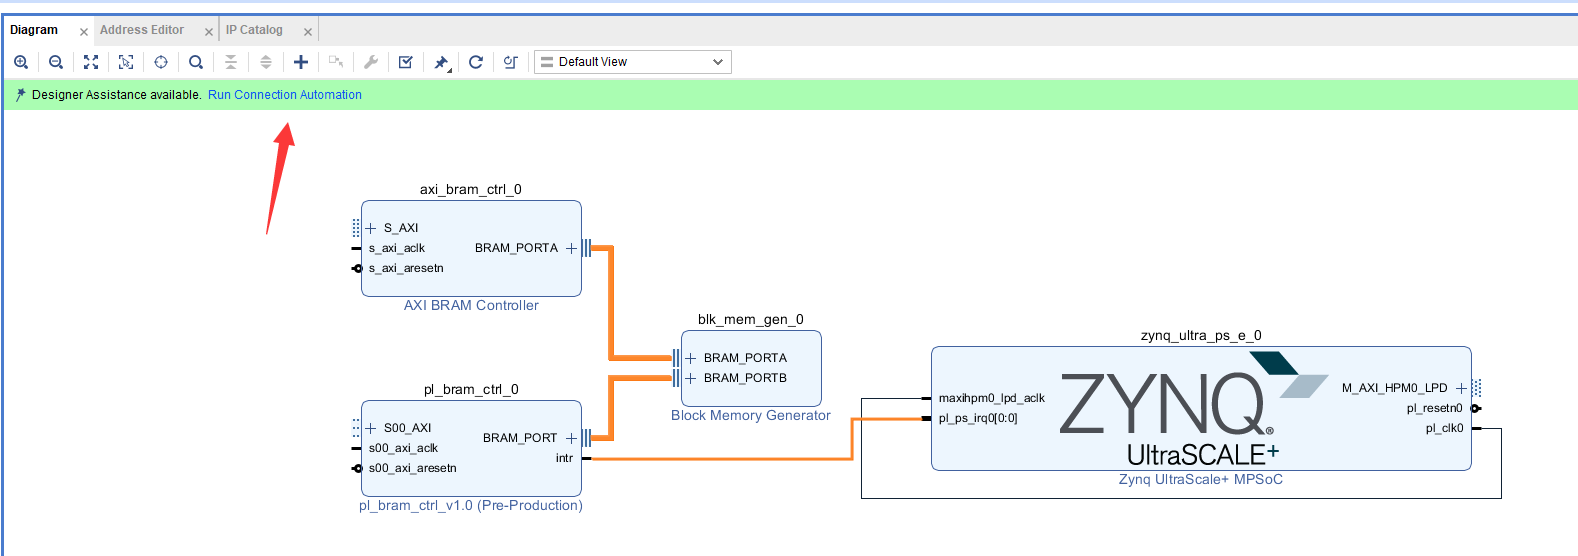Click the Block Memory Generator label
Screen dimensions: 1578x556
[x=751, y=415]
